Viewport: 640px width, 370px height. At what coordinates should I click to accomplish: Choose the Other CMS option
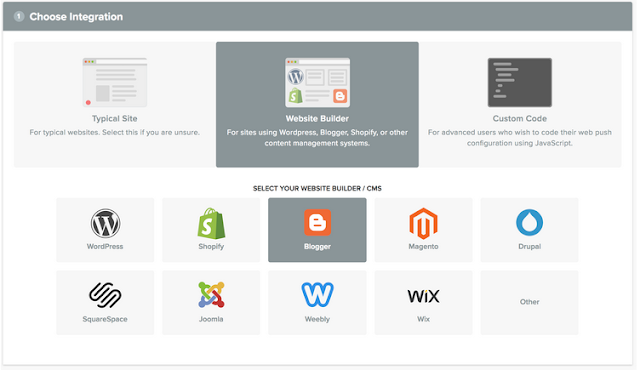click(529, 302)
